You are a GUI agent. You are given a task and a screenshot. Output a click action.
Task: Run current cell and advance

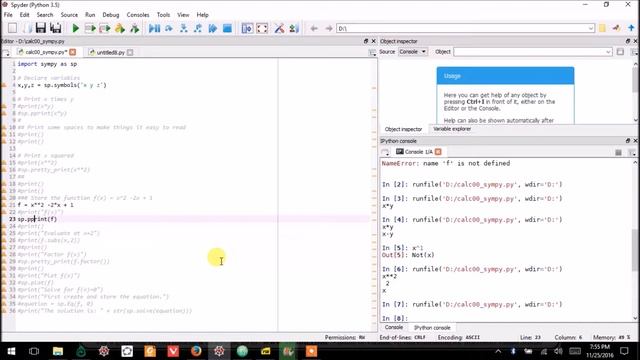[105, 28]
